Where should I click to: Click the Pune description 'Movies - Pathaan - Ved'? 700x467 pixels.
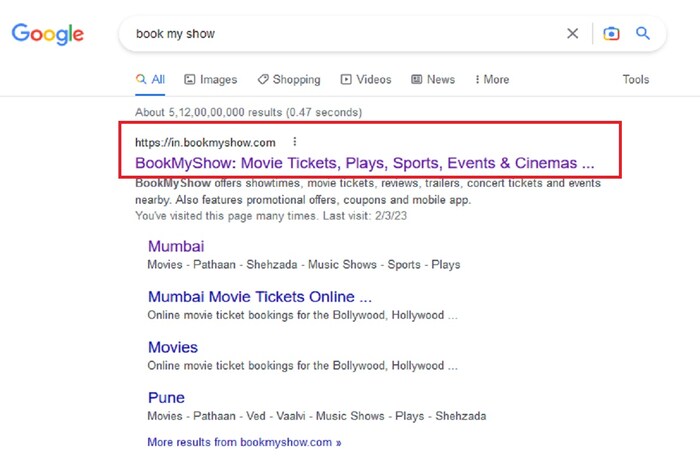(317, 416)
